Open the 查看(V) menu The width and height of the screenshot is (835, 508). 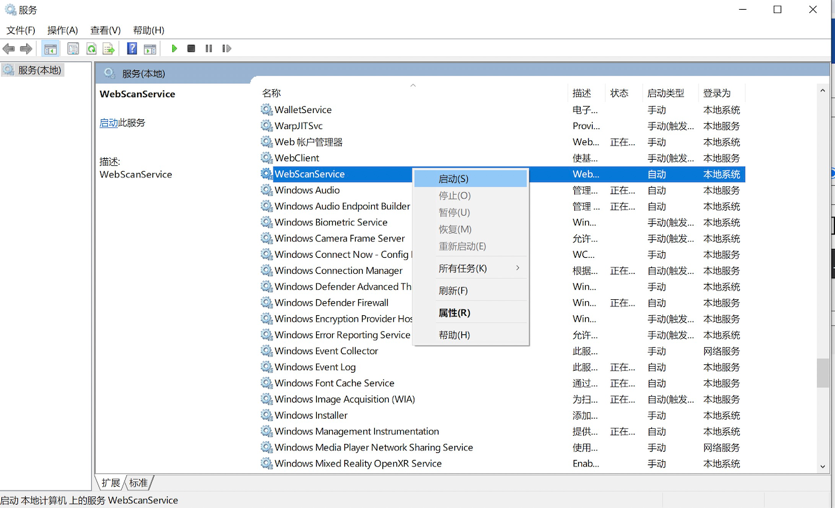tap(105, 30)
